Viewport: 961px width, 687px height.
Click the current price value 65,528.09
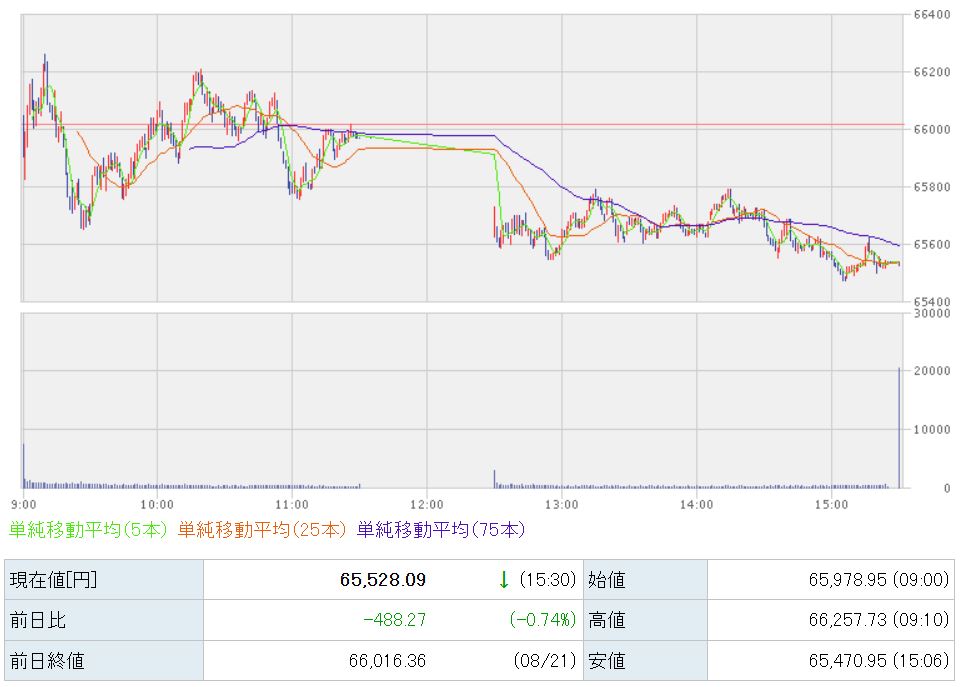click(383, 580)
